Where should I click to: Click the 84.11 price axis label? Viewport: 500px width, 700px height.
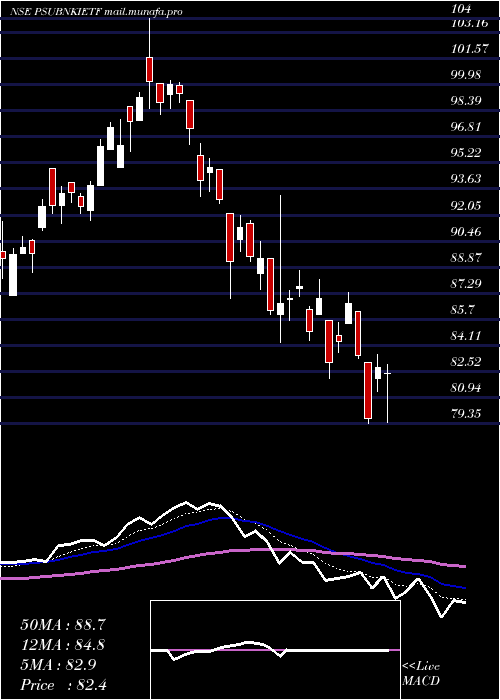coord(466,335)
